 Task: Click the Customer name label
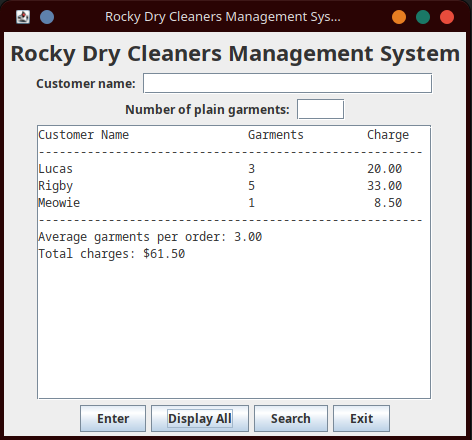click(86, 84)
